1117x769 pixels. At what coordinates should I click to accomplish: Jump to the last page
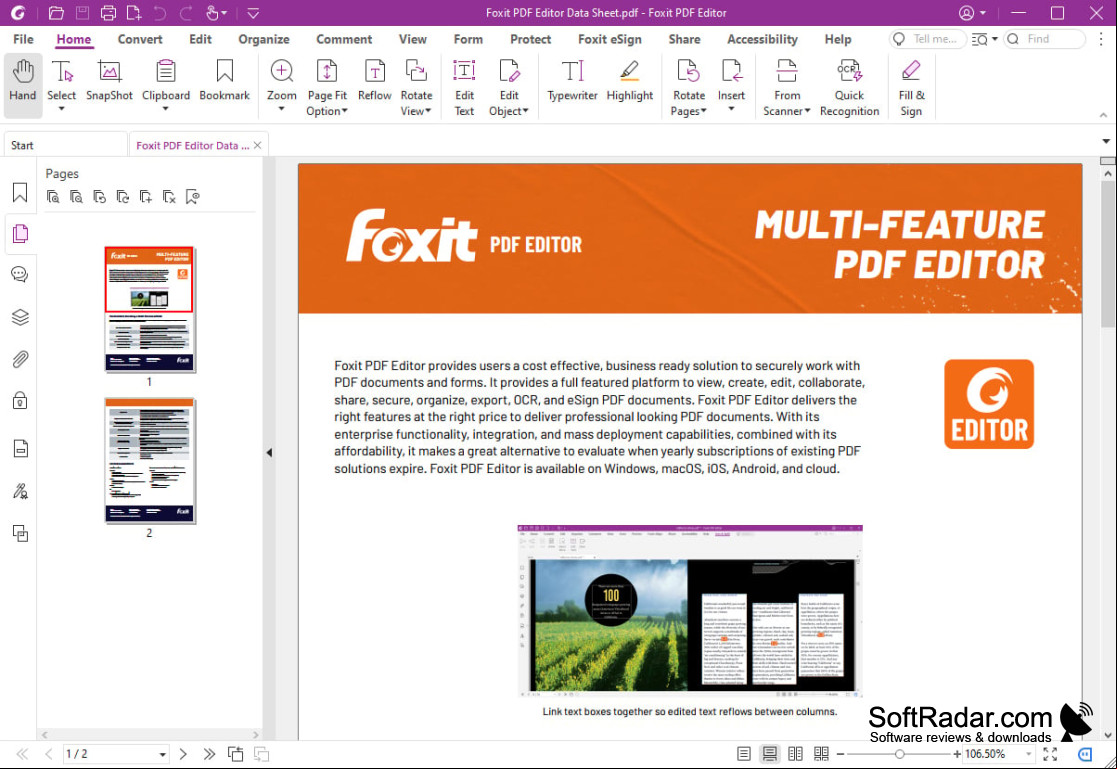coord(209,754)
